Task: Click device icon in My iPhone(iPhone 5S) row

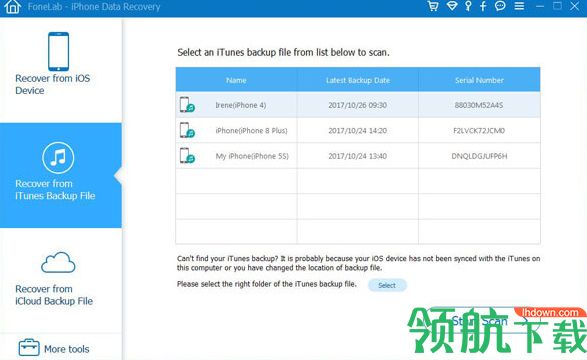Action: (187, 156)
